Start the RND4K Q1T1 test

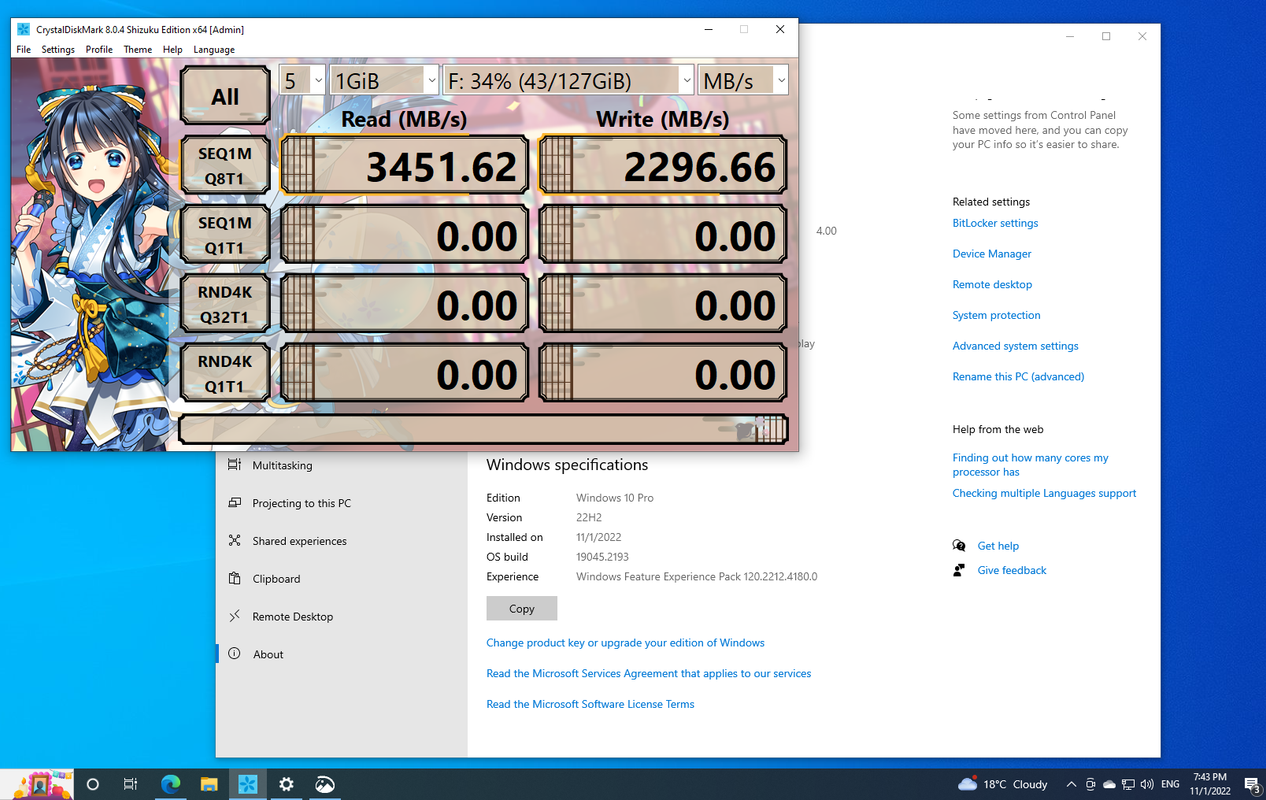coord(225,374)
